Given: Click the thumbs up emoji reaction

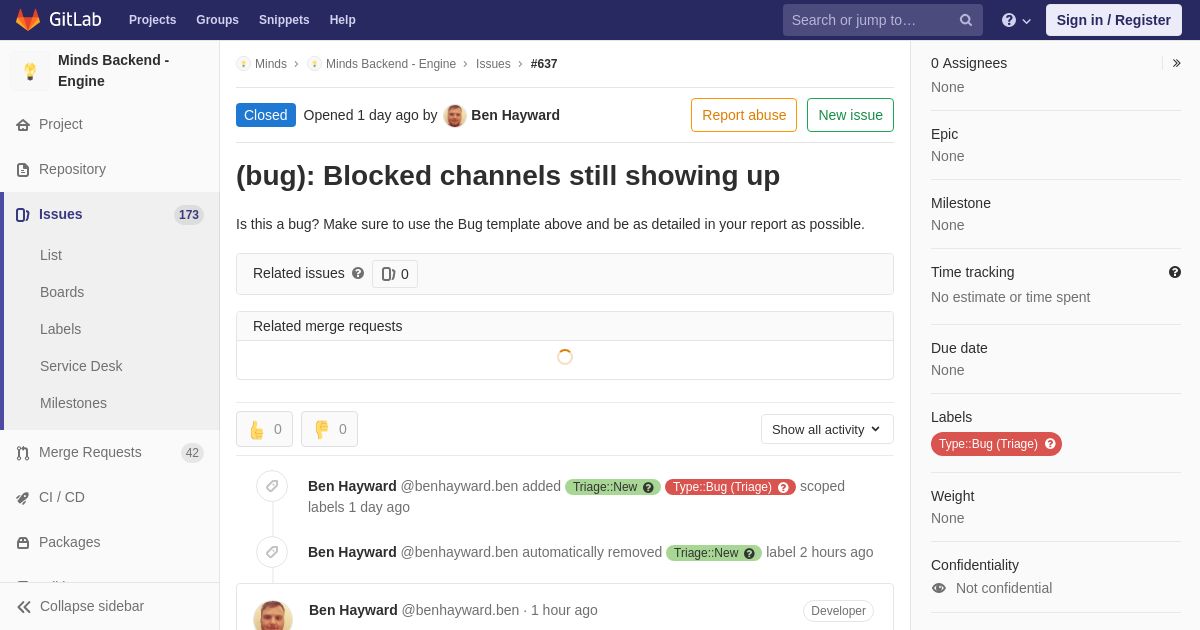Looking at the screenshot, I should point(265,429).
